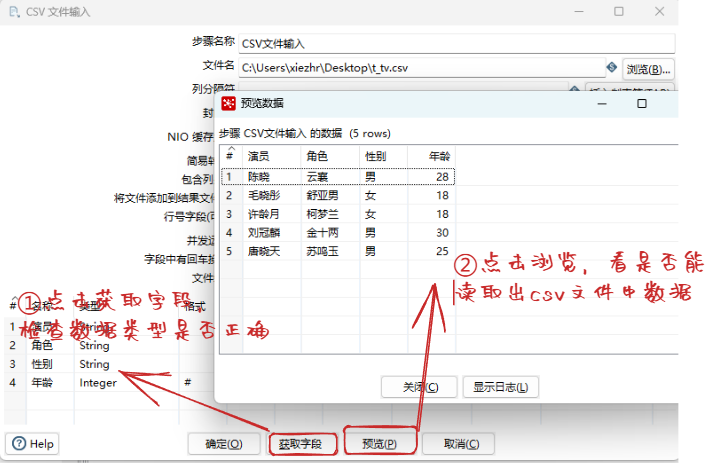Maximize the 预览数据 dialog
The width and height of the screenshot is (713, 463).
pyautogui.click(x=642, y=104)
